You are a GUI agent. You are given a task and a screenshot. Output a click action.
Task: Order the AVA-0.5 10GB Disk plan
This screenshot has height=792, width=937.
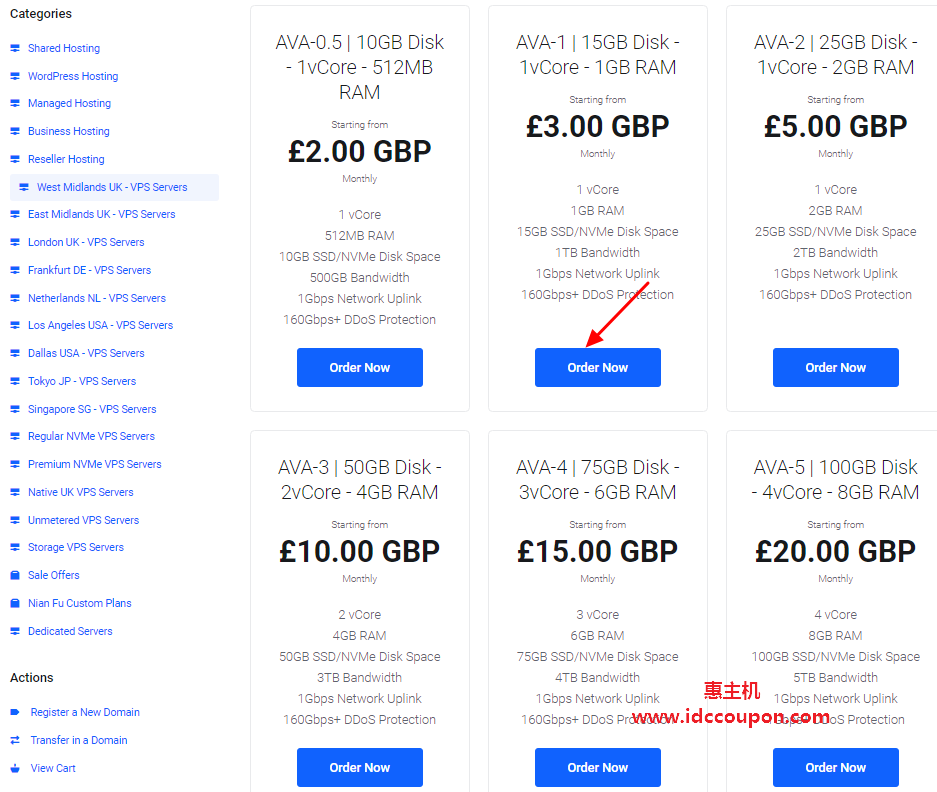359,368
